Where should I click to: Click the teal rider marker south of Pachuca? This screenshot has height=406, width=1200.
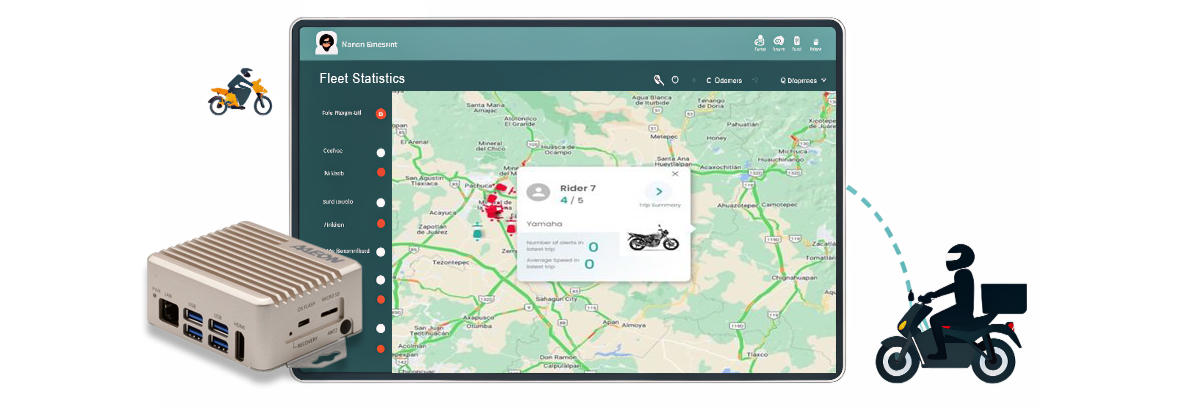(x=476, y=232)
